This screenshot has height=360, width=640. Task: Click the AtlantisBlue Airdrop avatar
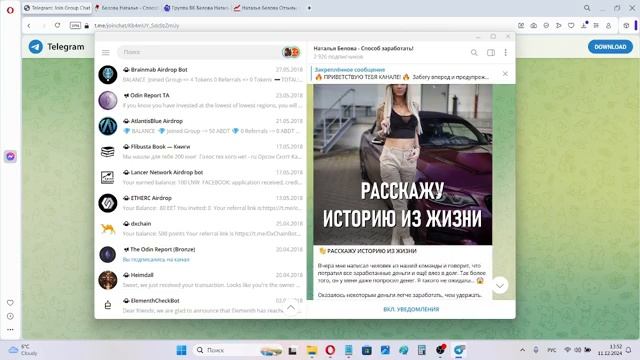point(108,126)
